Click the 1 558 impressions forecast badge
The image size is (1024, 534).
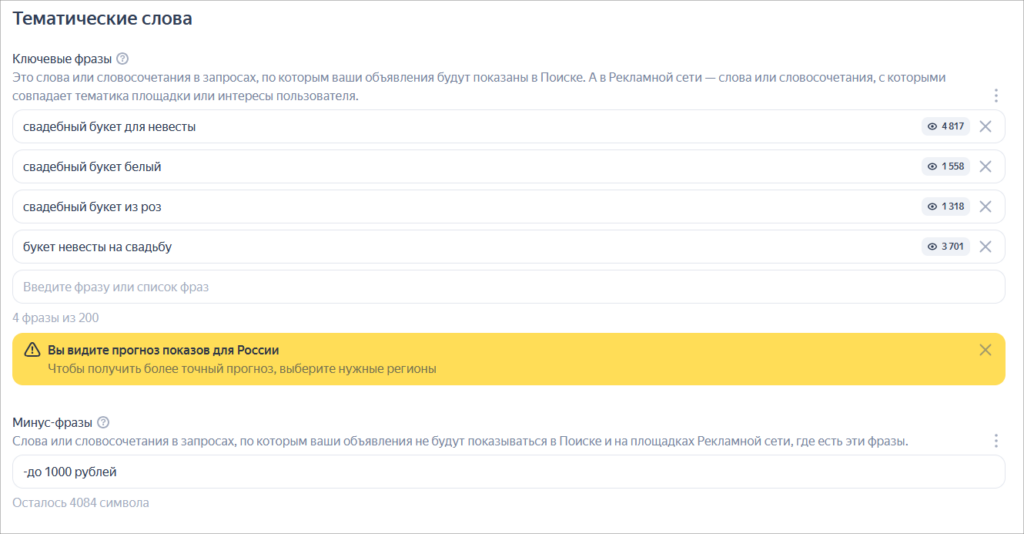945,167
